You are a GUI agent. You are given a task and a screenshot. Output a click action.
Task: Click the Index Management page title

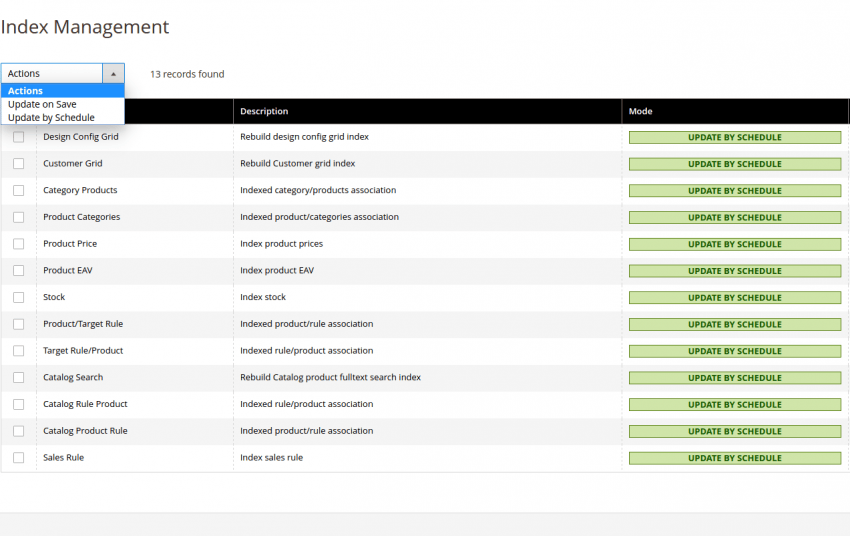coord(85,27)
